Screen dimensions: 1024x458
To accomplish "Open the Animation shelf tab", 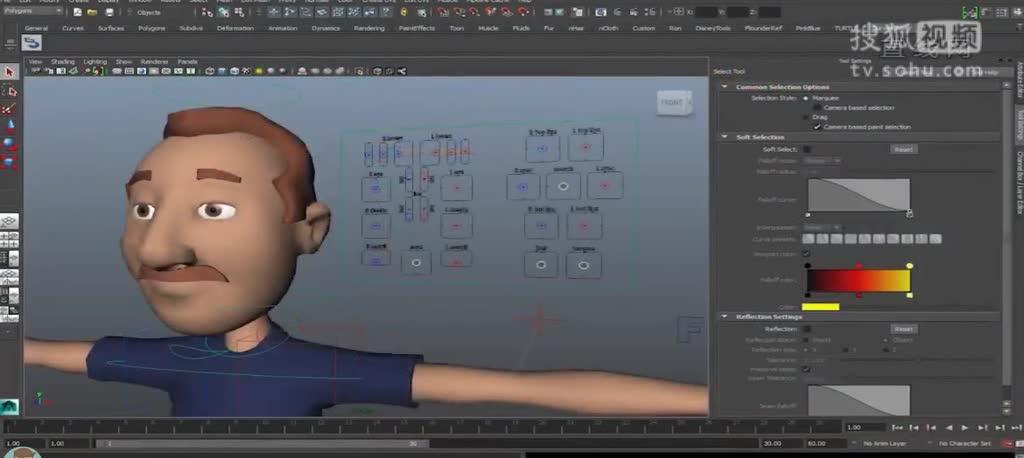I will pos(282,28).
